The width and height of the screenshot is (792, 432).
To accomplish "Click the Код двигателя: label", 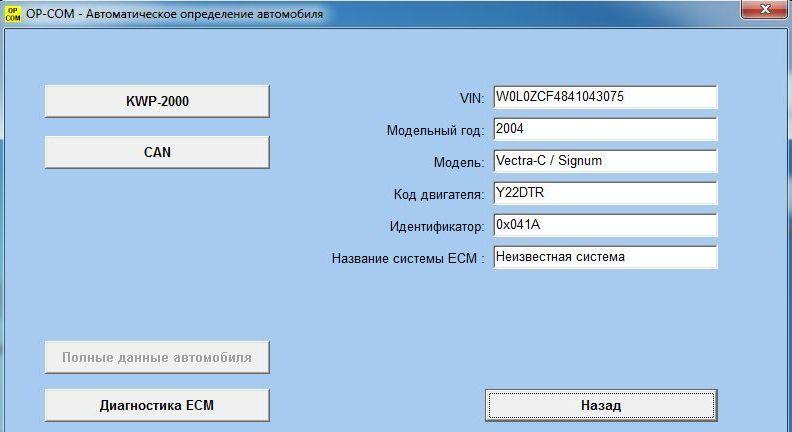I will coord(439,194).
